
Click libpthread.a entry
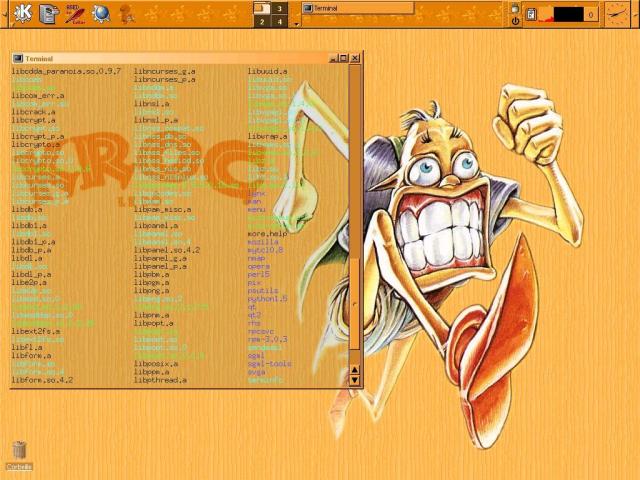pos(160,380)
